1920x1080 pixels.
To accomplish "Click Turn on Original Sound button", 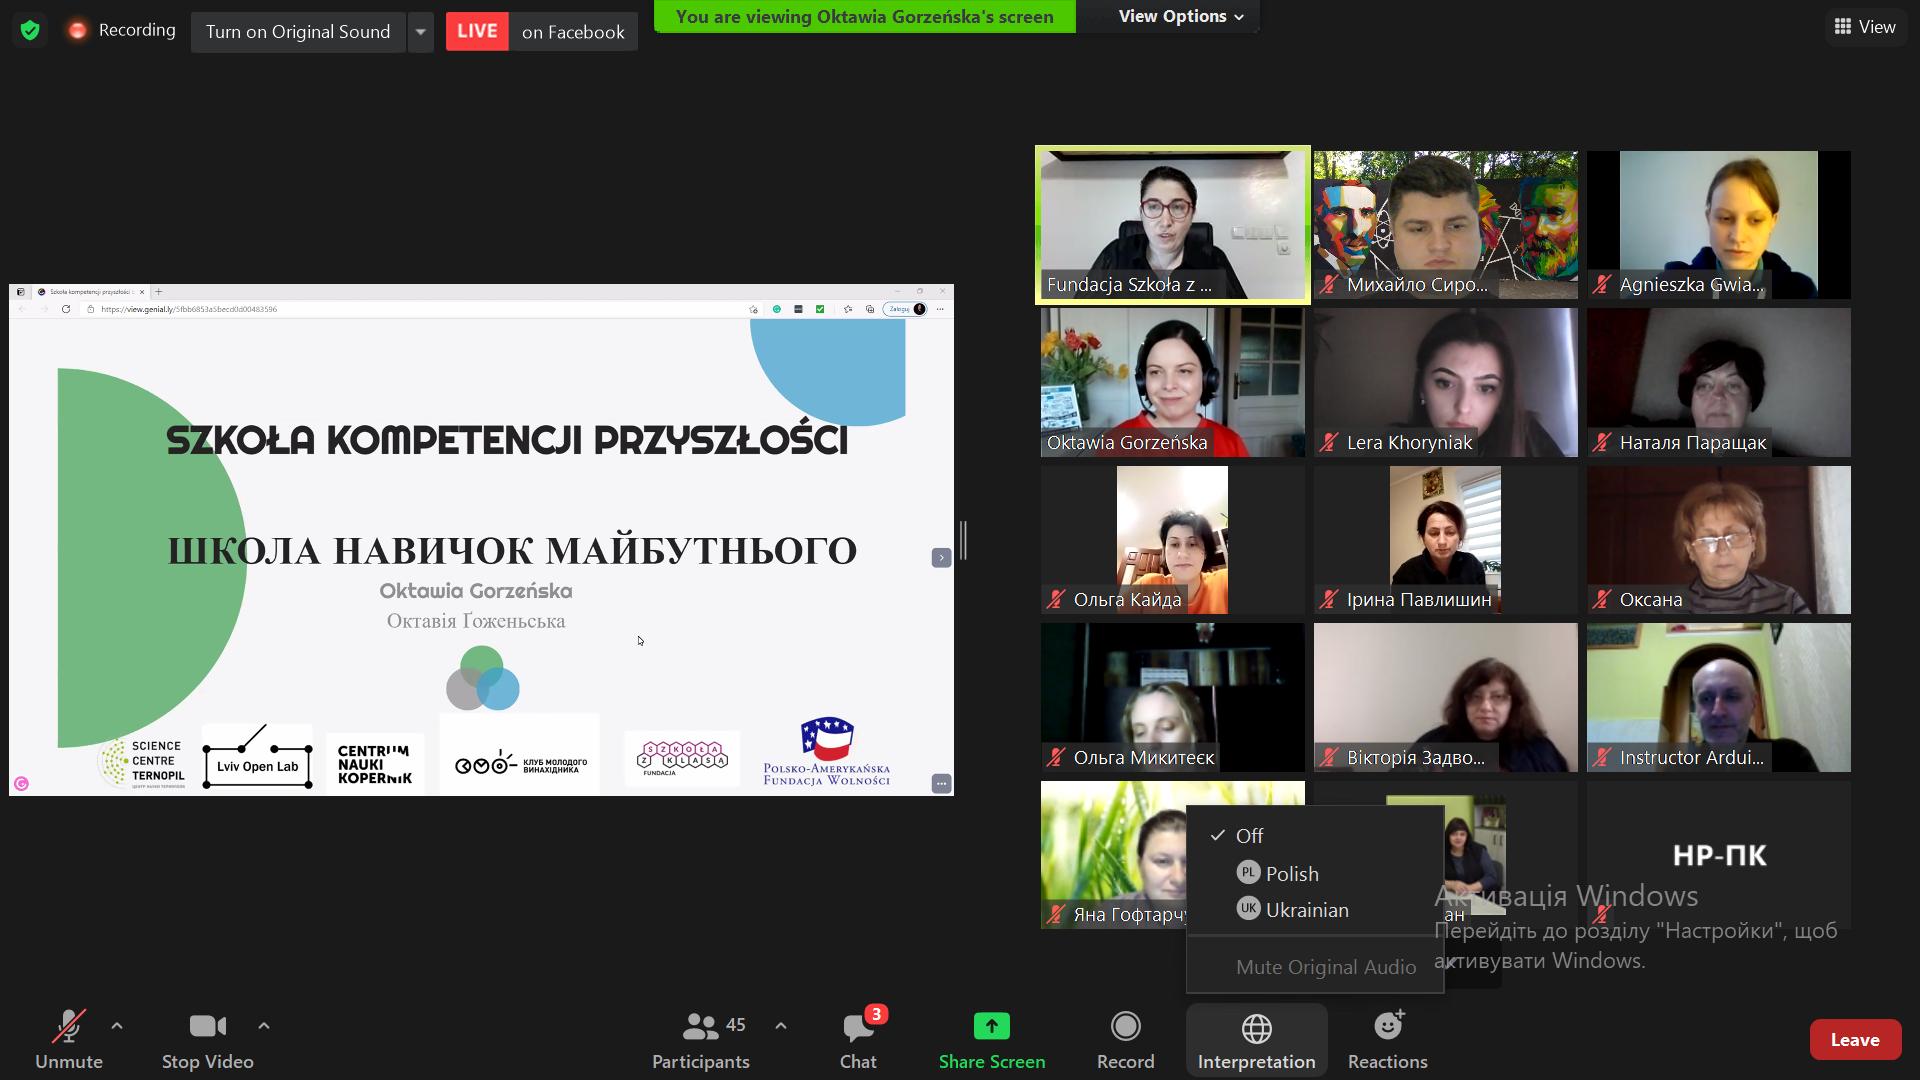I will pyautogui.click(x=298, y=32).
